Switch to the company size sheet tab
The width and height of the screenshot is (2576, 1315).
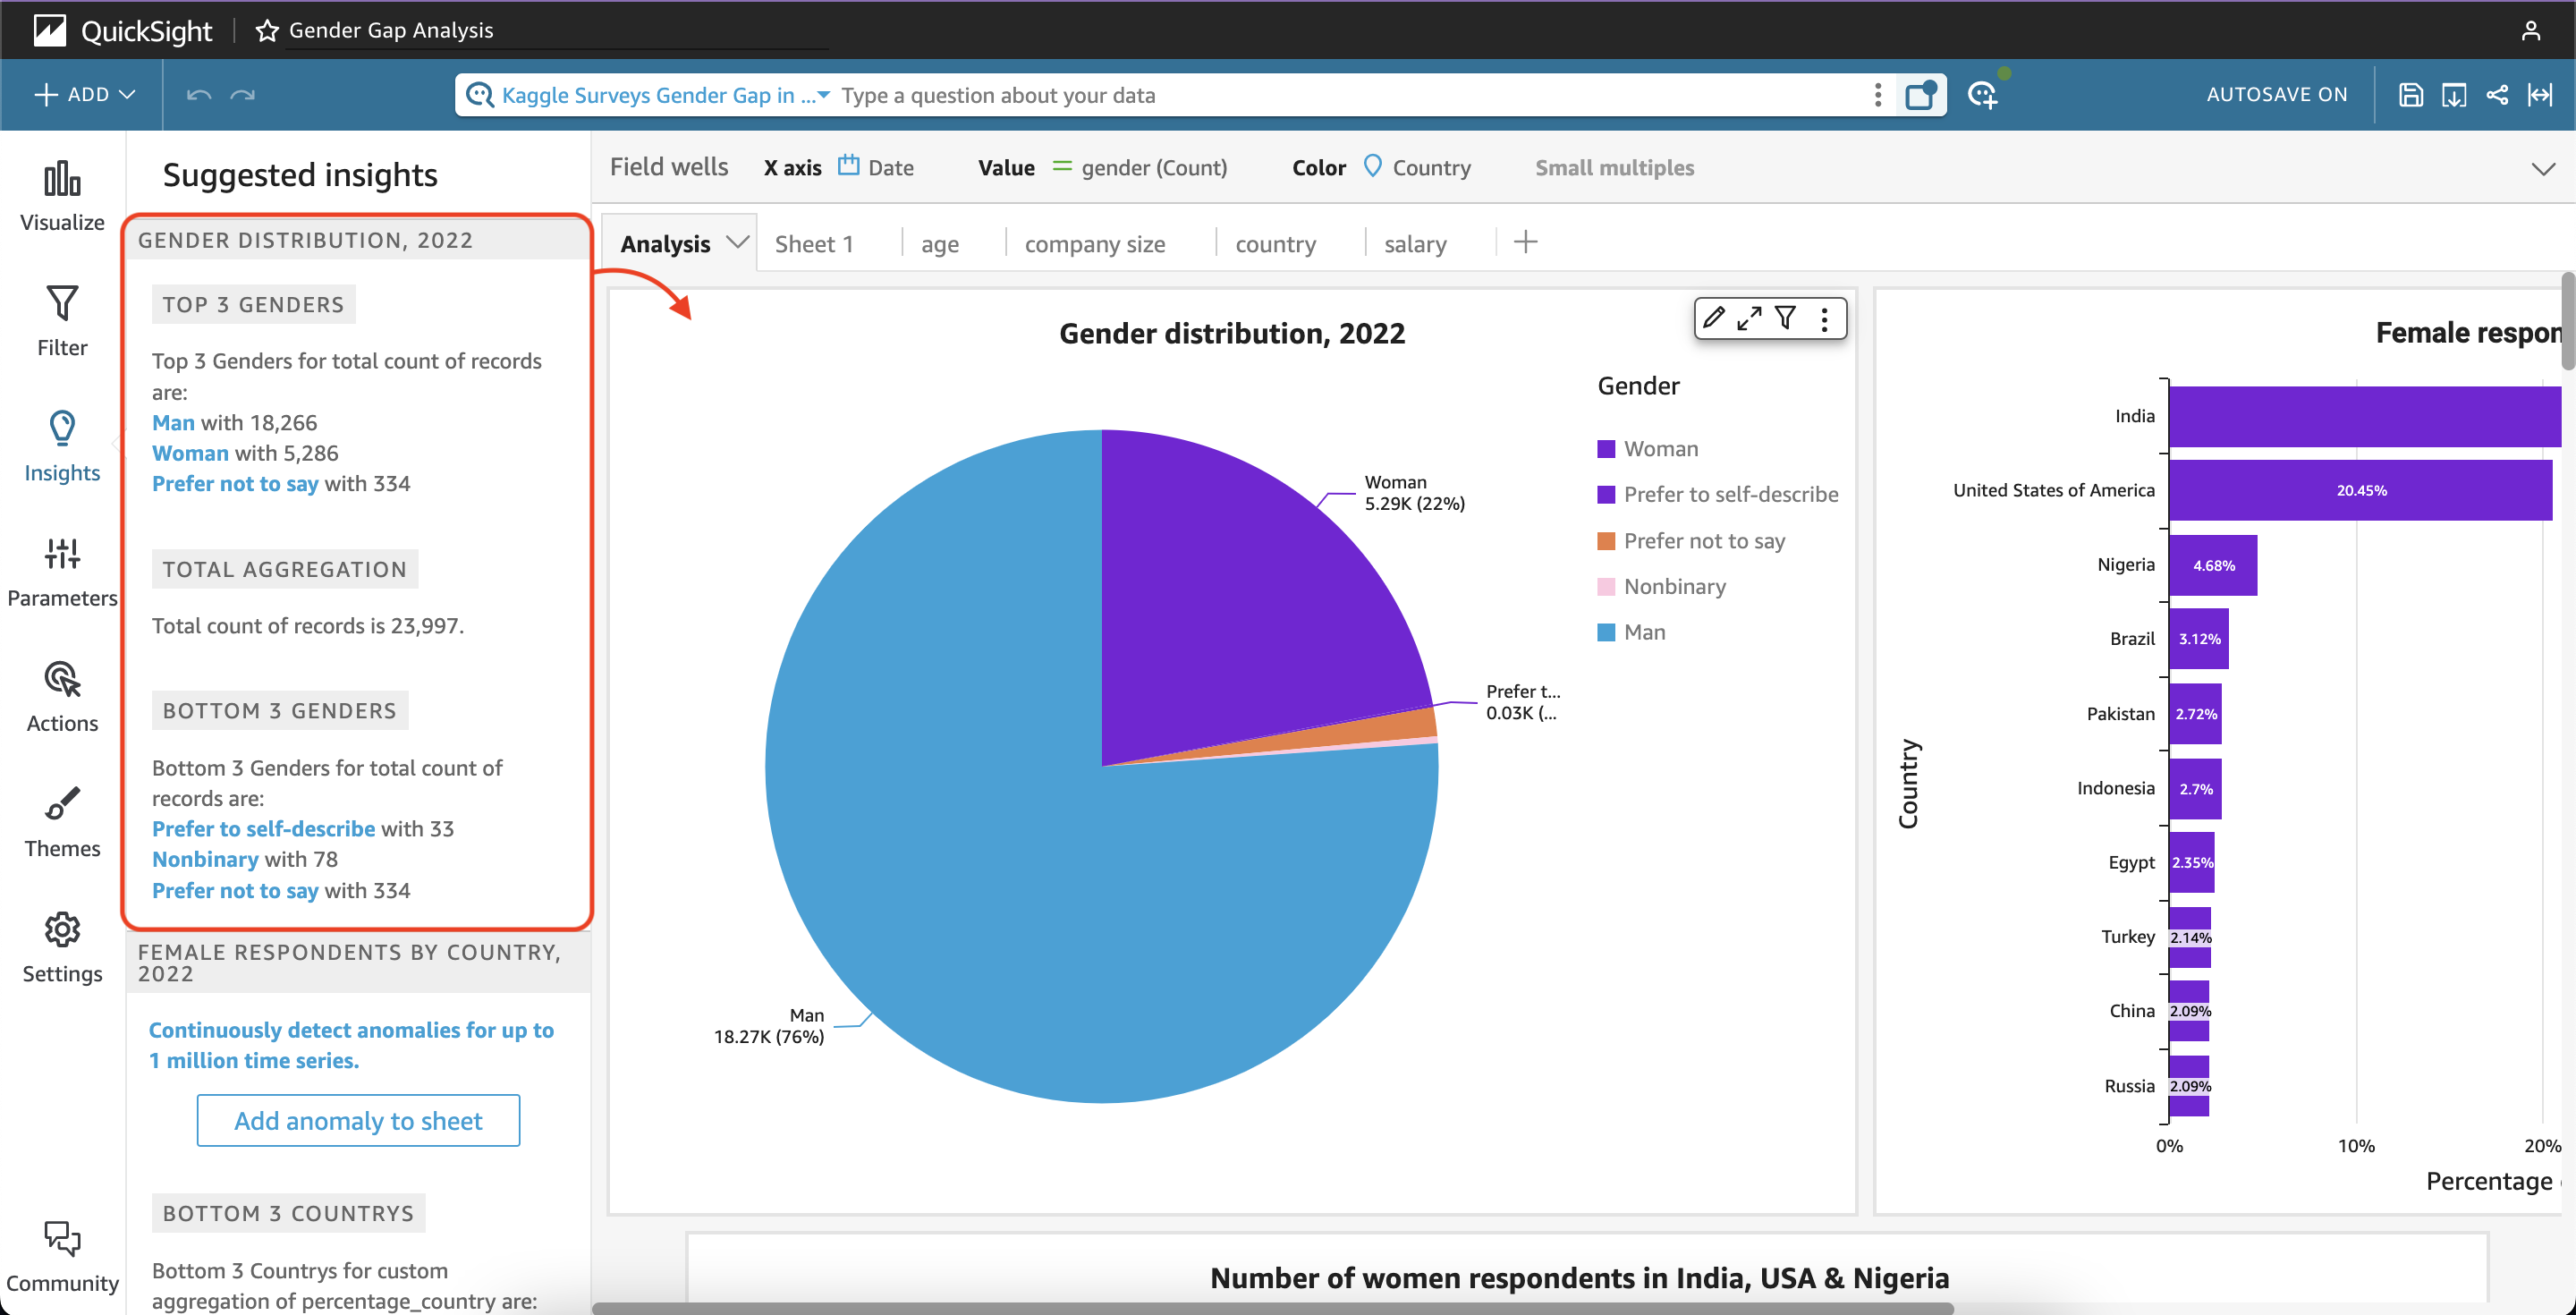tap(1095, 244)
